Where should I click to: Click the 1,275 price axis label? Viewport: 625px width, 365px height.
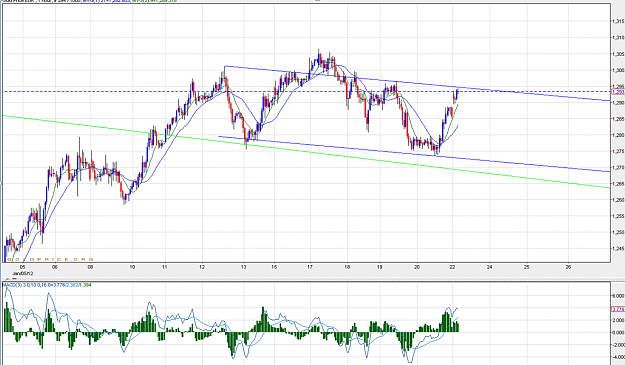coord(618,151)
